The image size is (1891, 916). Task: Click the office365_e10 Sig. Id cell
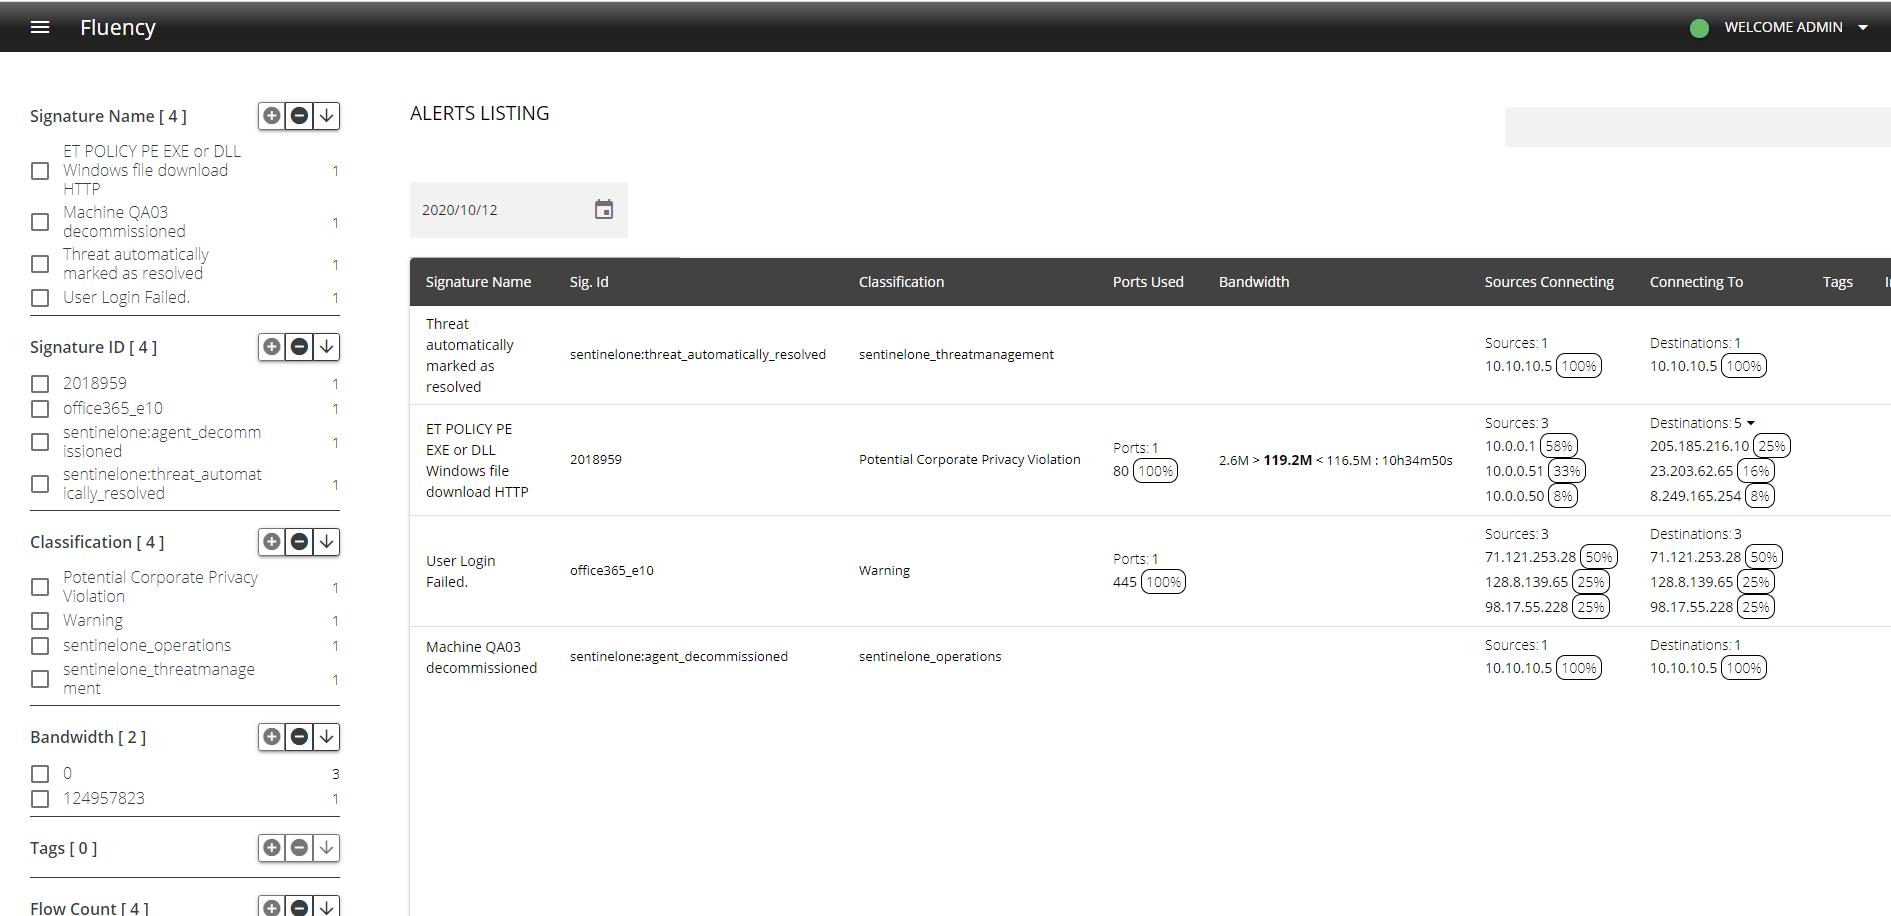(612, 570)
